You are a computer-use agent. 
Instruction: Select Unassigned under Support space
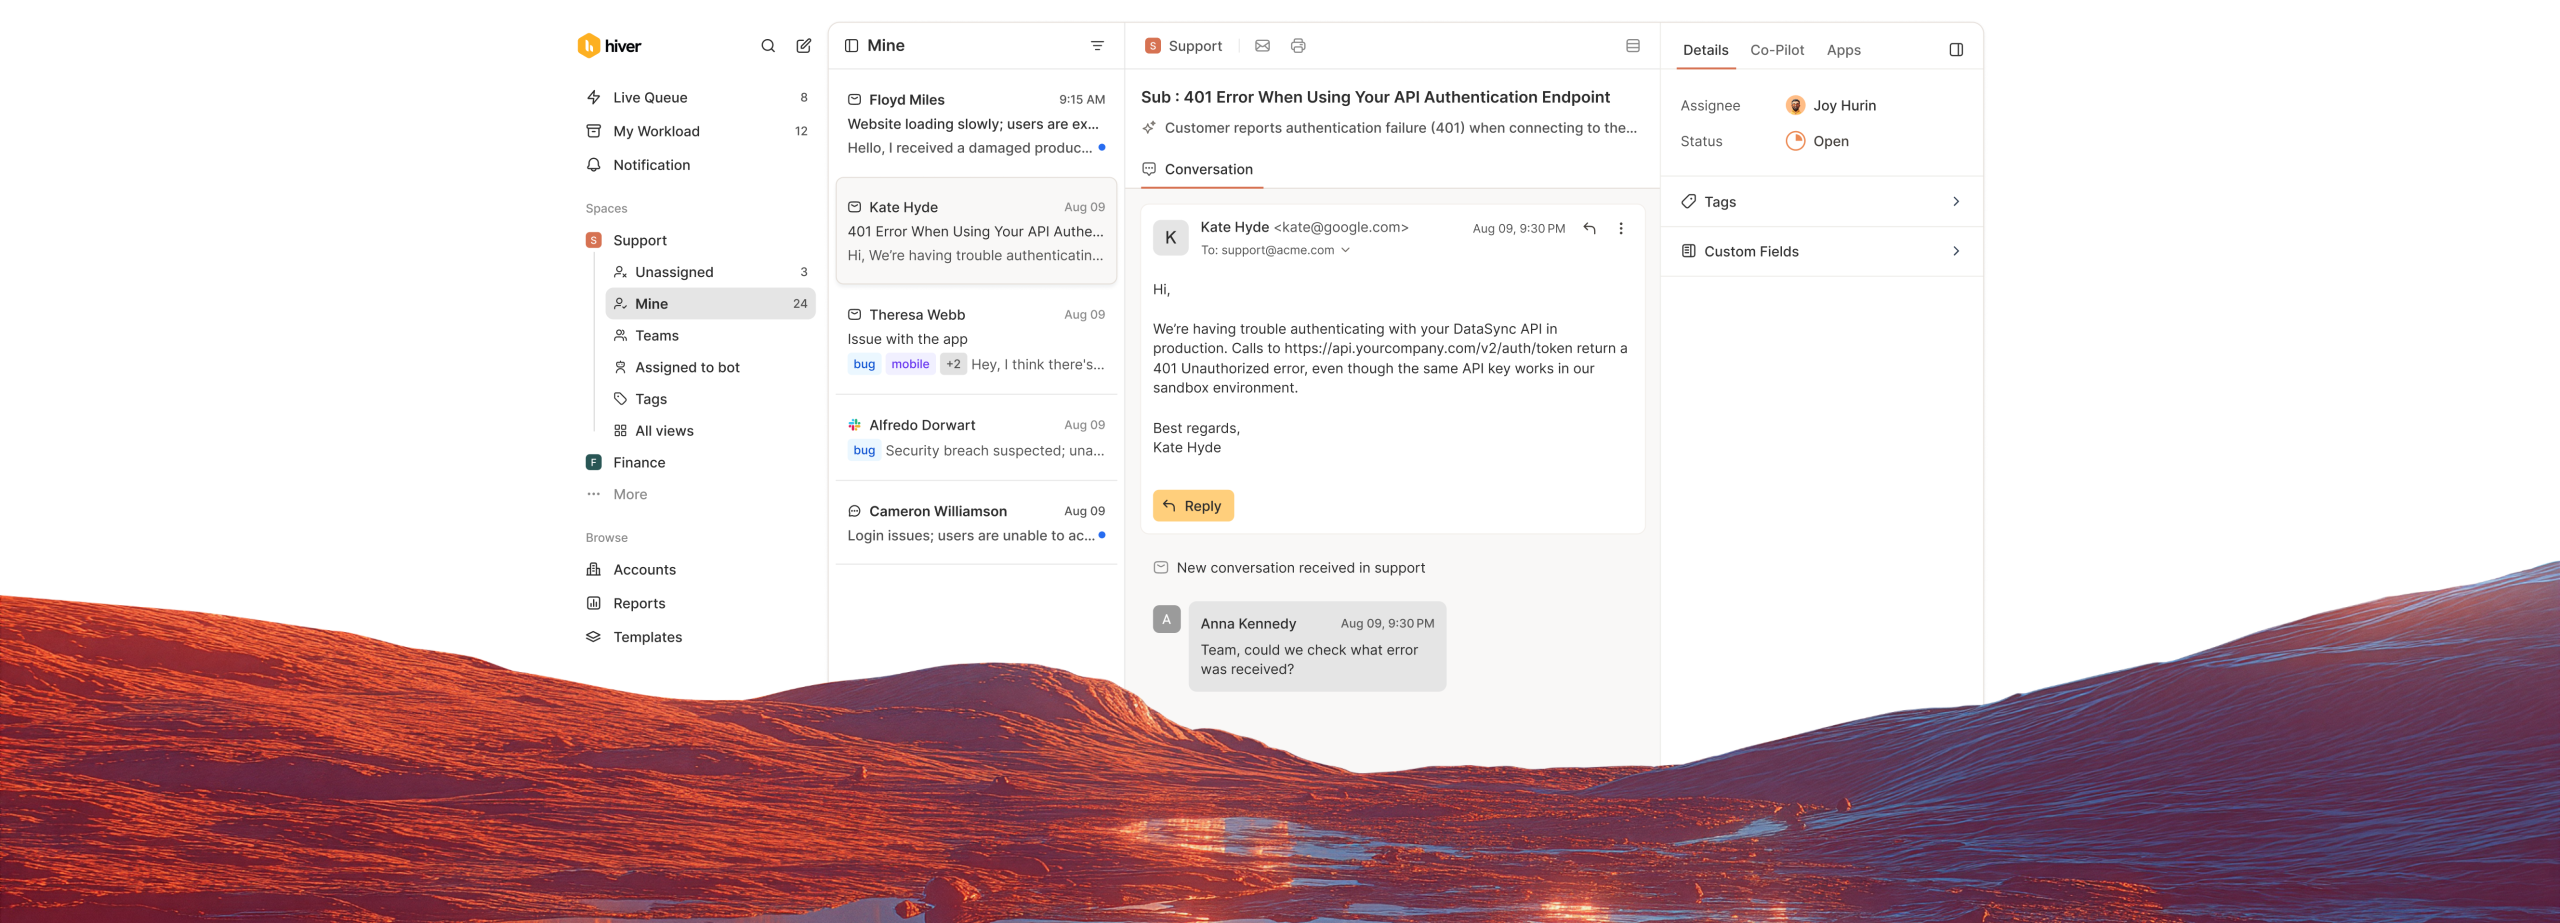(x=674, y=272)
